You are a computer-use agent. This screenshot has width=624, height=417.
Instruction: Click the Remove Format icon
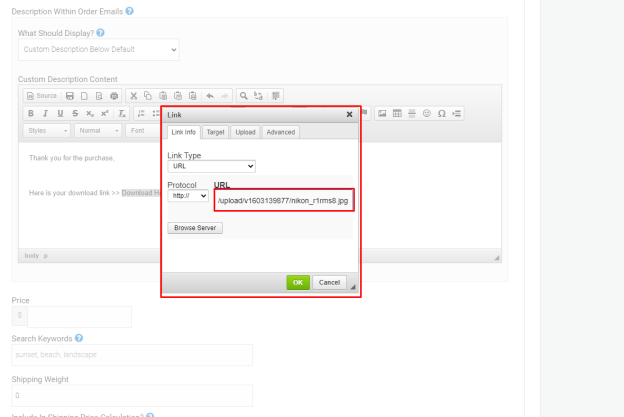pyautogui.click(x=122, y=113)
